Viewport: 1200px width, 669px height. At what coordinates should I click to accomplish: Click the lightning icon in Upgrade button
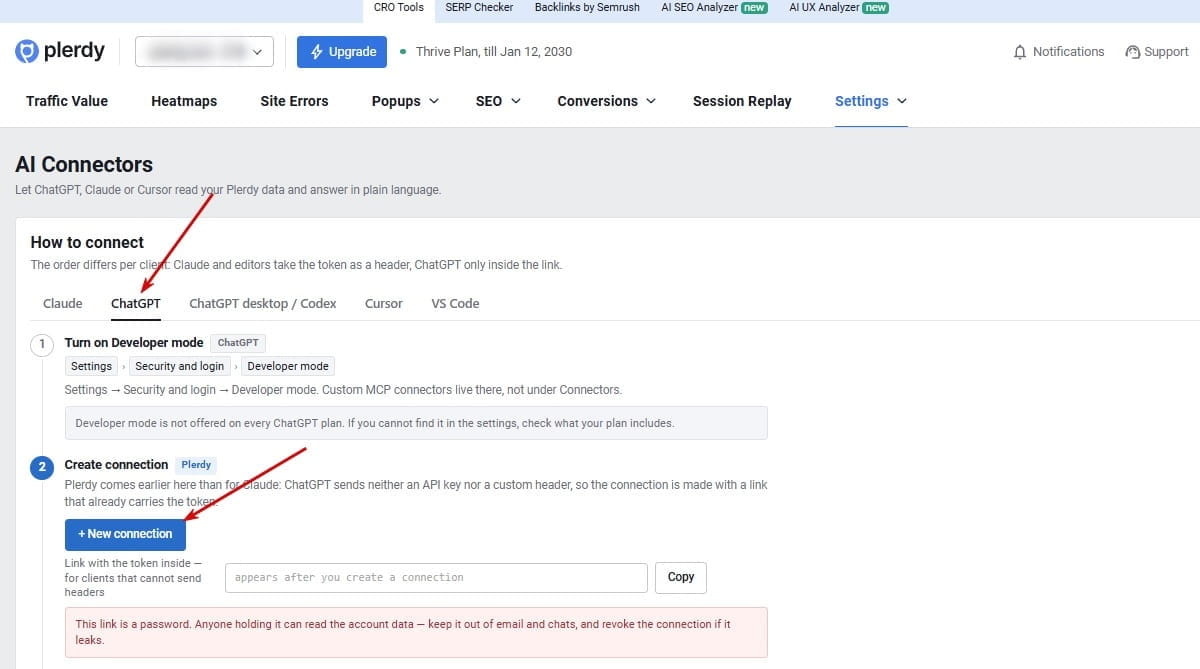click(x=317, y=52)
